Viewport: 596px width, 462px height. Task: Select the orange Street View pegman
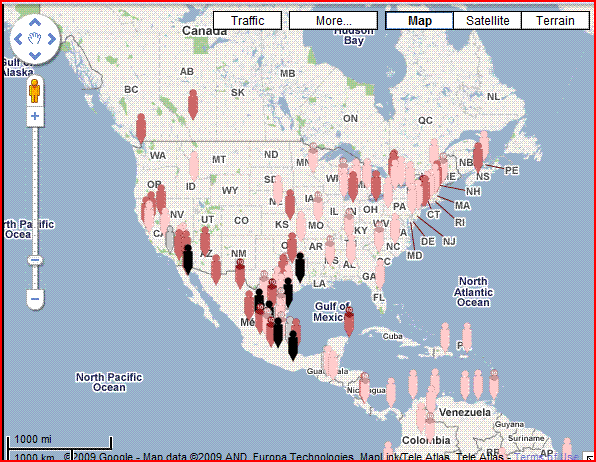pyautogui.click(x=35, y=91)
